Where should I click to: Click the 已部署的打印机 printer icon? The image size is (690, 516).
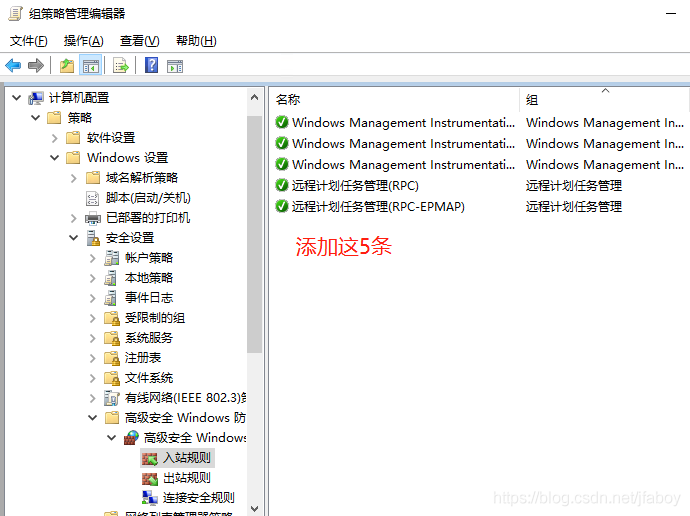(x=92, y=218)
